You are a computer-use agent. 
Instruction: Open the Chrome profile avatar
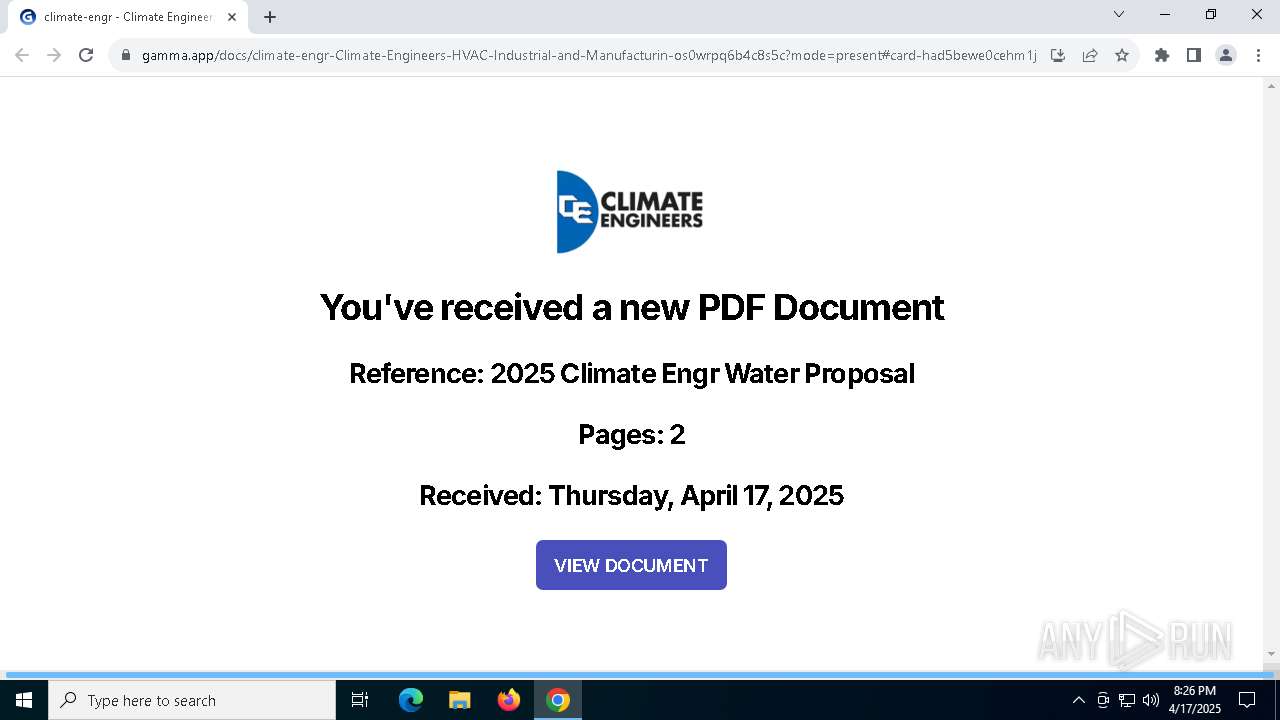(x=1225, y=55)
